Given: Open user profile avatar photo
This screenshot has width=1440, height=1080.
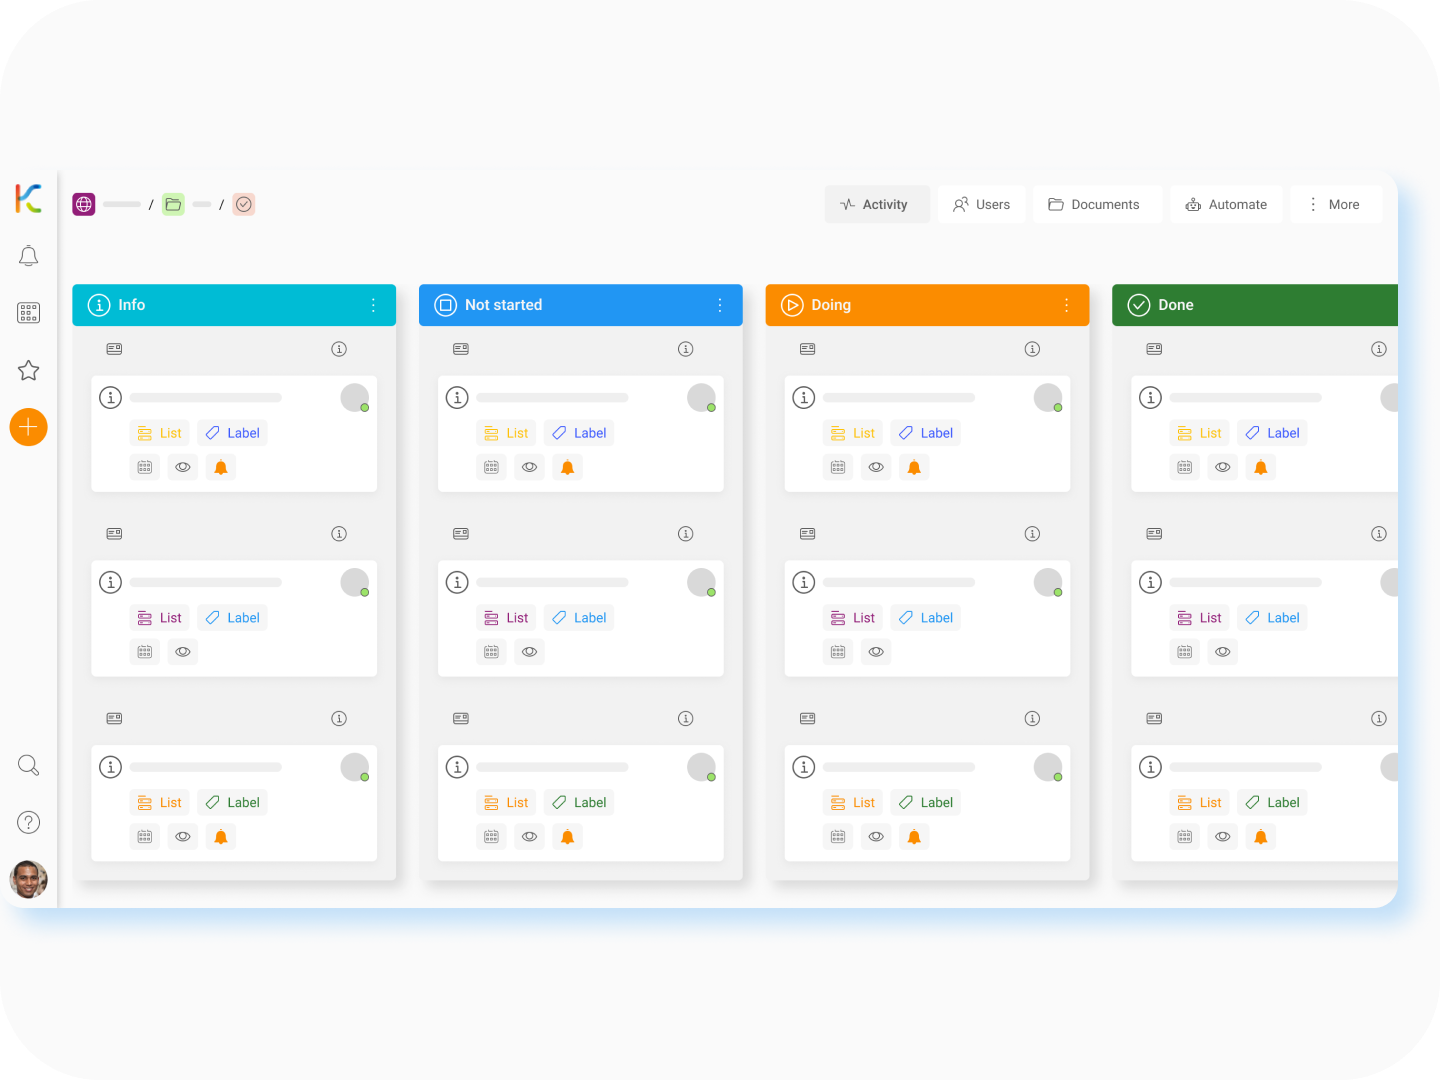Looking at the screenshot, I should click(28, 880).
